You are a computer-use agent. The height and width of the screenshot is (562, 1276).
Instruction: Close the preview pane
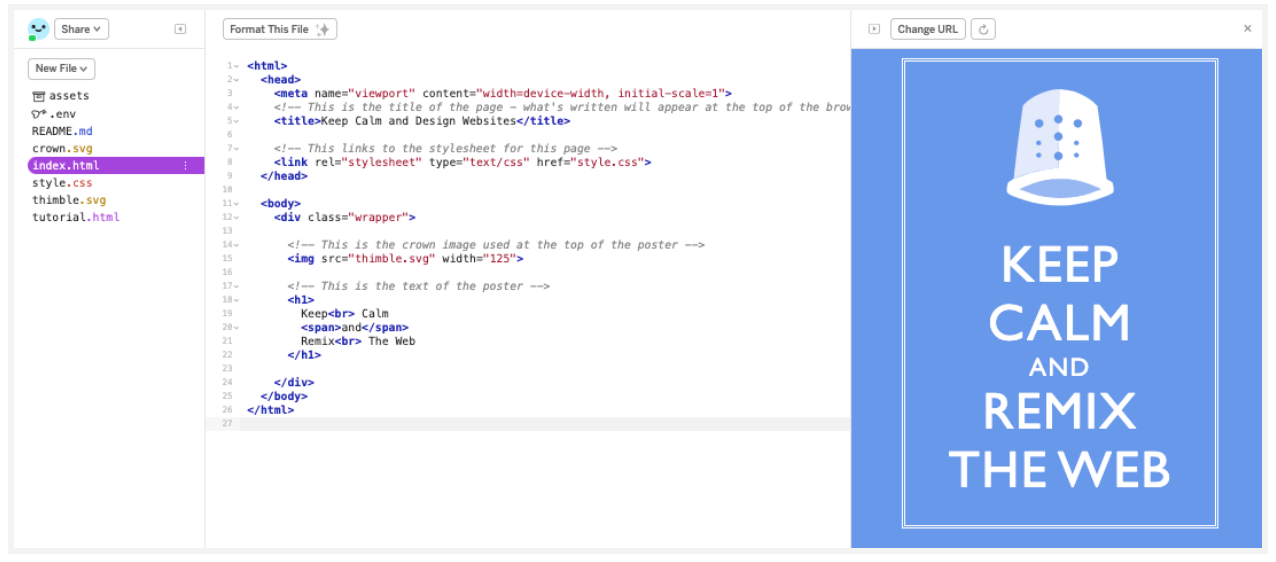click(1247, 29)
